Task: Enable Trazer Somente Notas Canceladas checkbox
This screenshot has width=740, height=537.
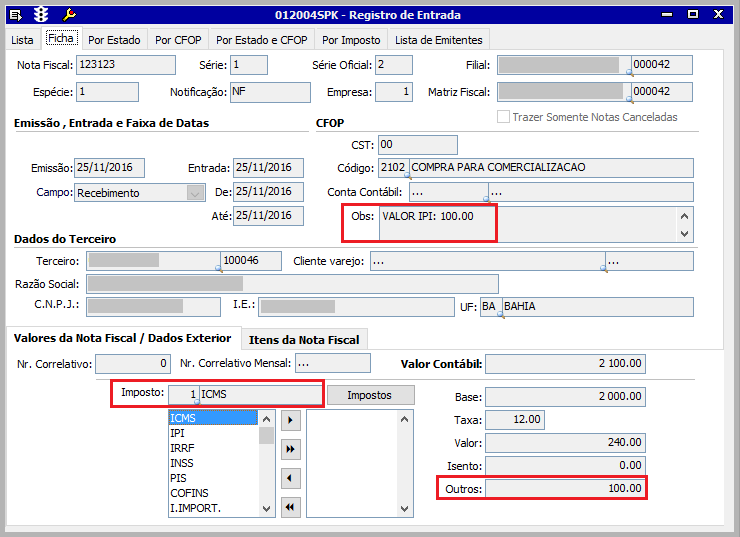Action: (x=504, y=117)
